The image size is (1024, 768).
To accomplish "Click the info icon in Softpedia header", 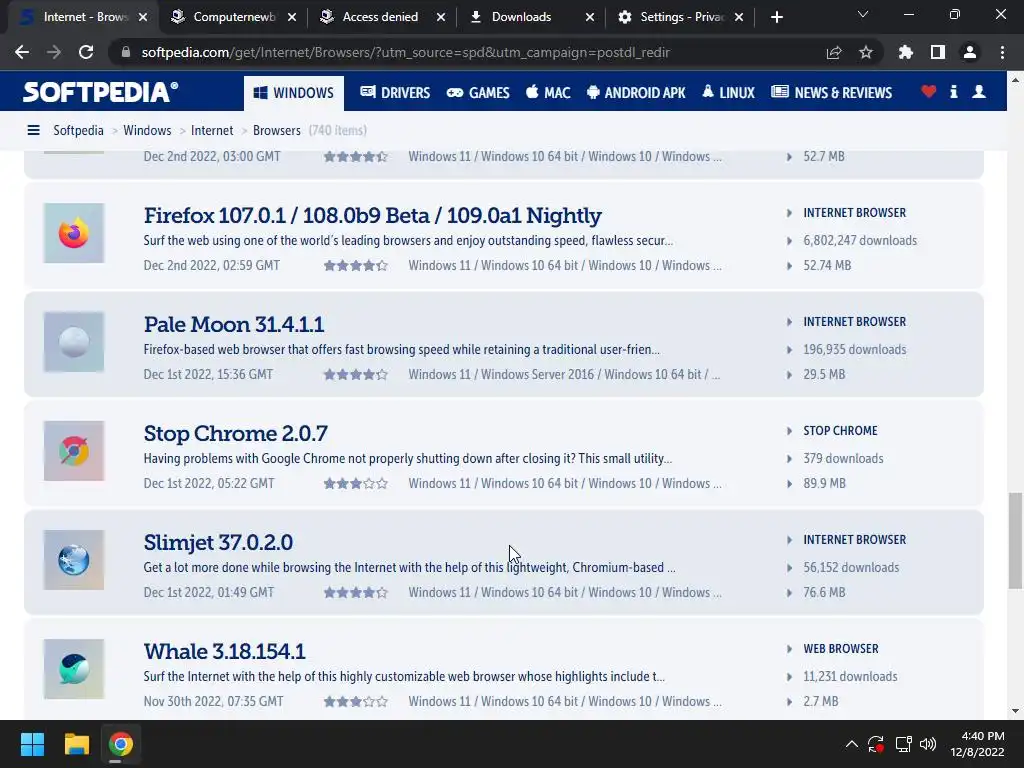I will (954, 92).
